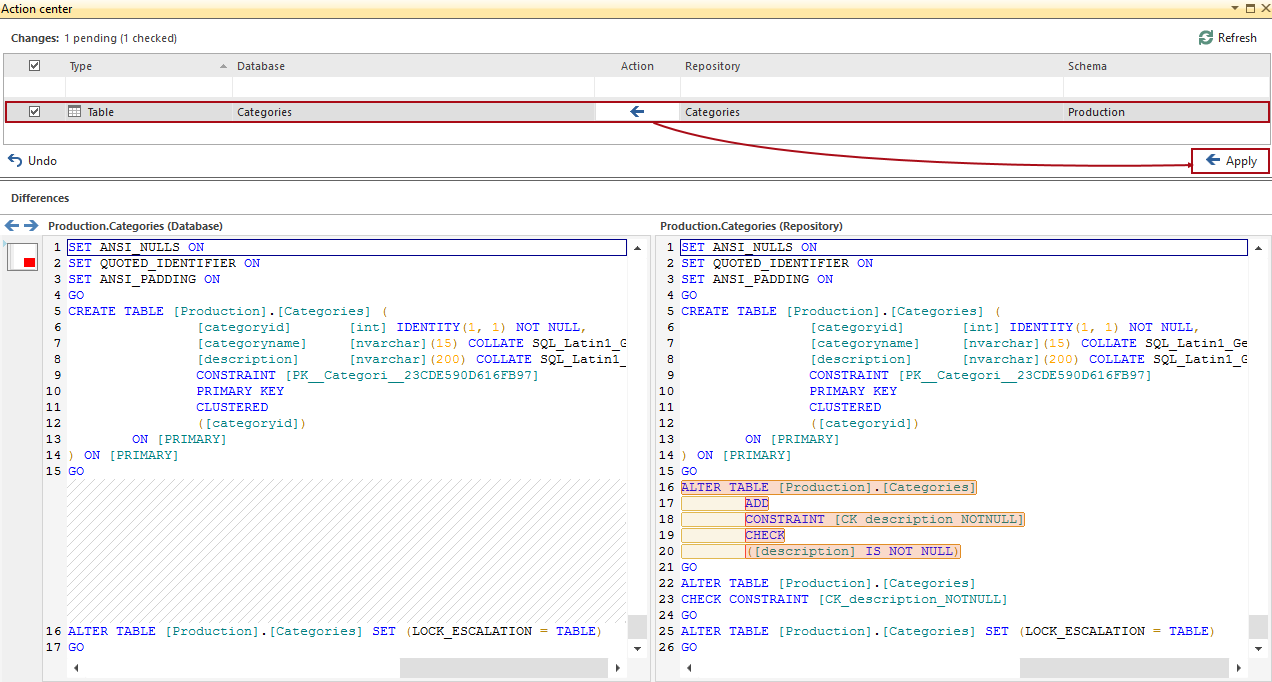Click the blue action arrow for Categories
Viewport: 1272px width, 682px height.
(x=637, y=112)
